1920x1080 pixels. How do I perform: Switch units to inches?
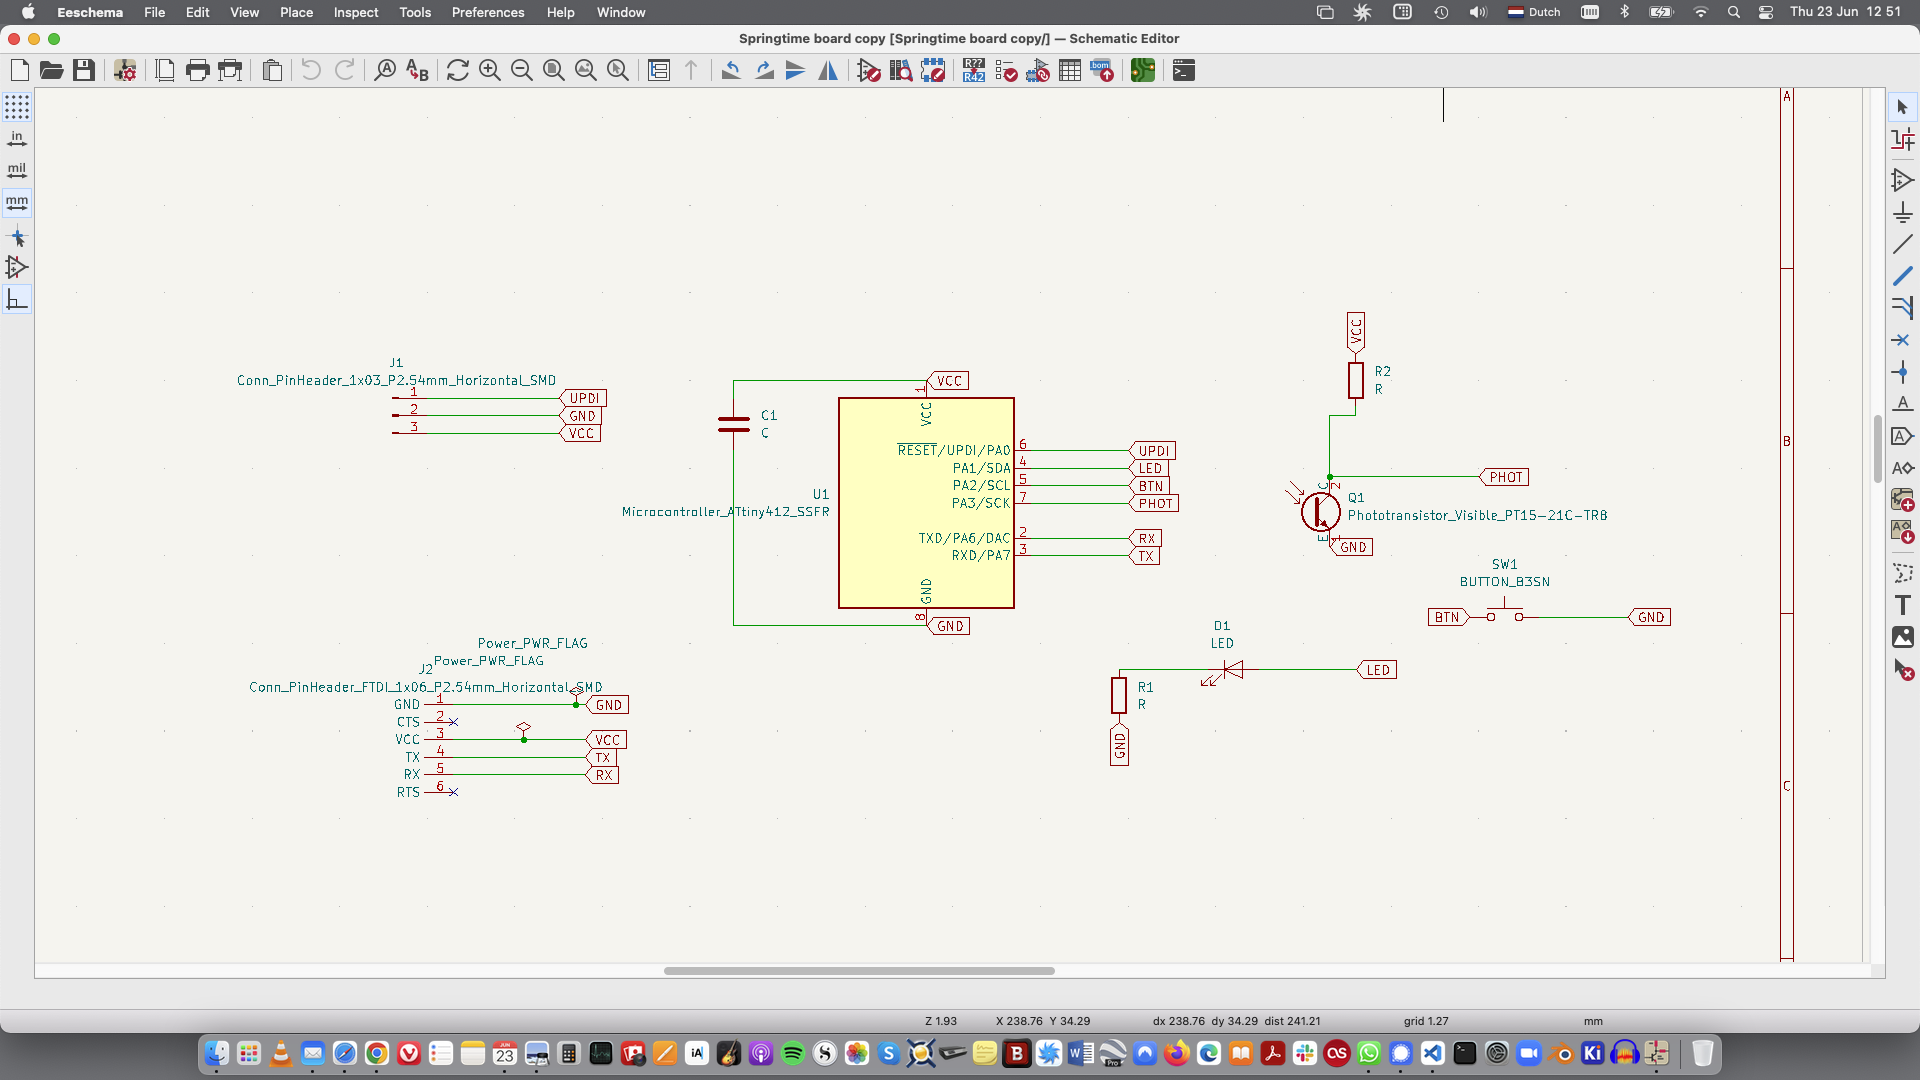(x=17, y=138)
